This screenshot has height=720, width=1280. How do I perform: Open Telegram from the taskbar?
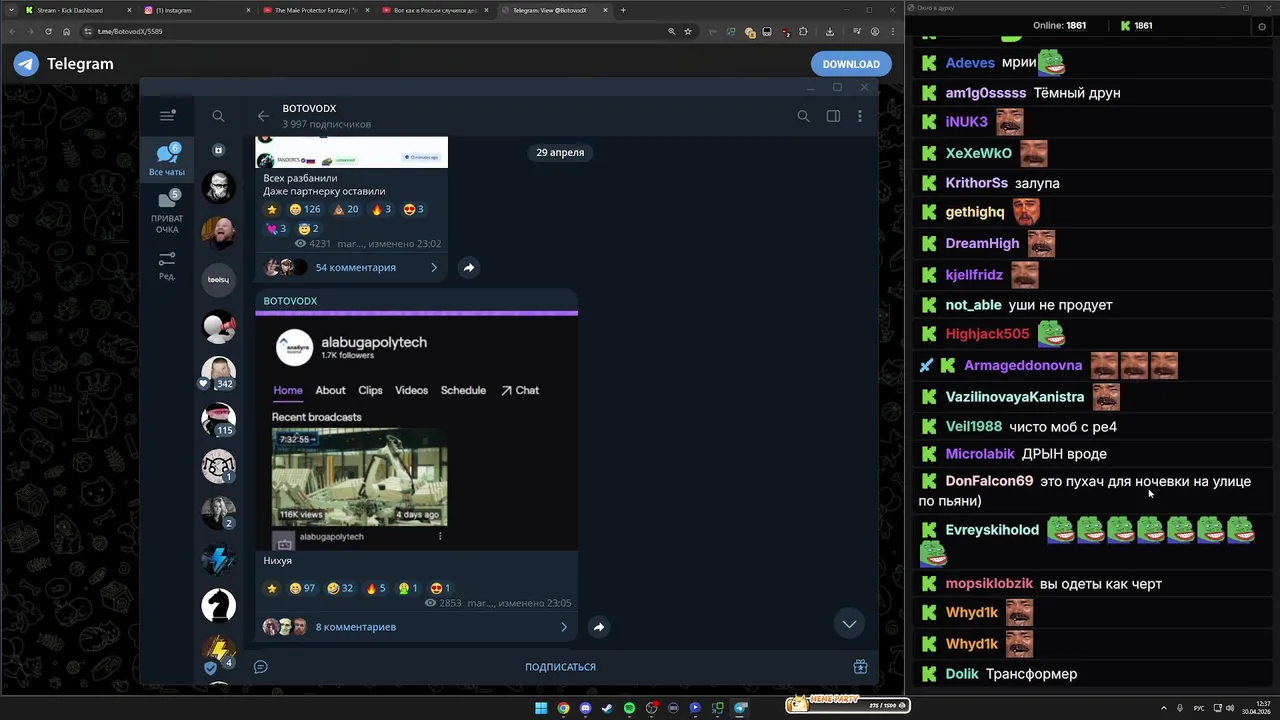tap(740, 708)
